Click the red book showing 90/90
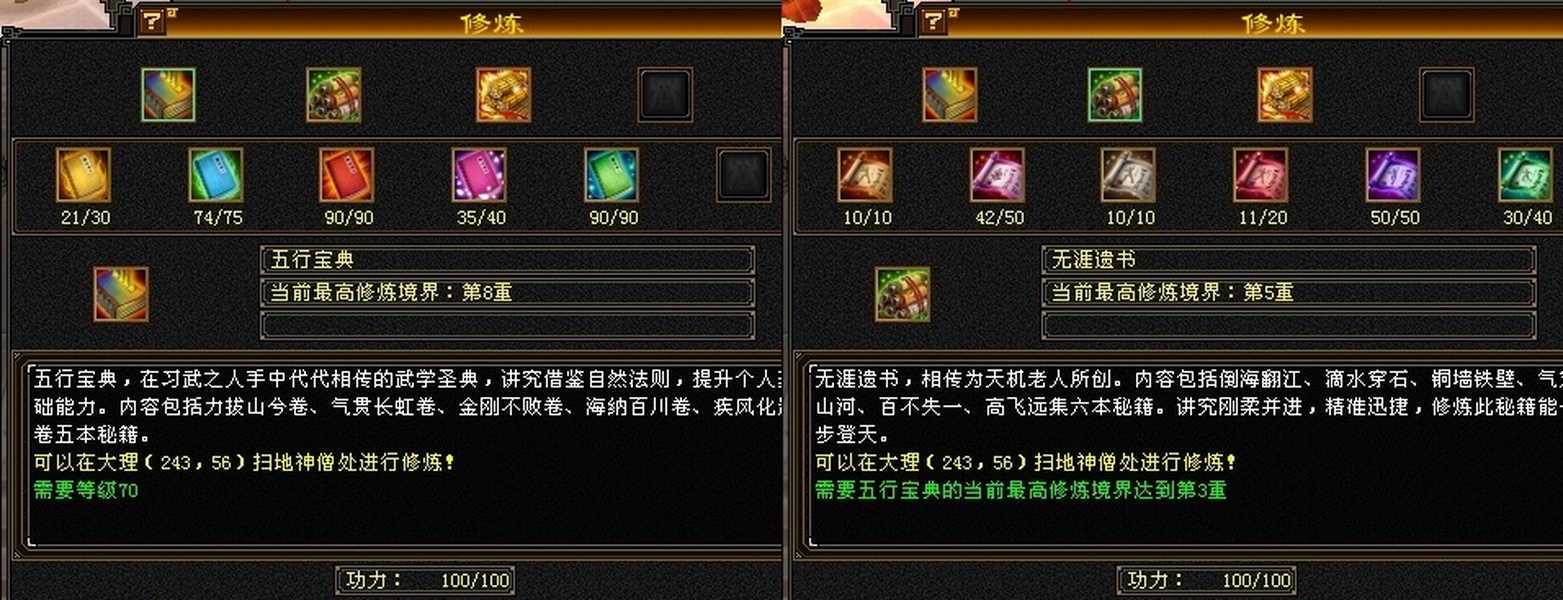This screenshot has width=1563, height=600. pyautogui.click(x=347, y=175)
